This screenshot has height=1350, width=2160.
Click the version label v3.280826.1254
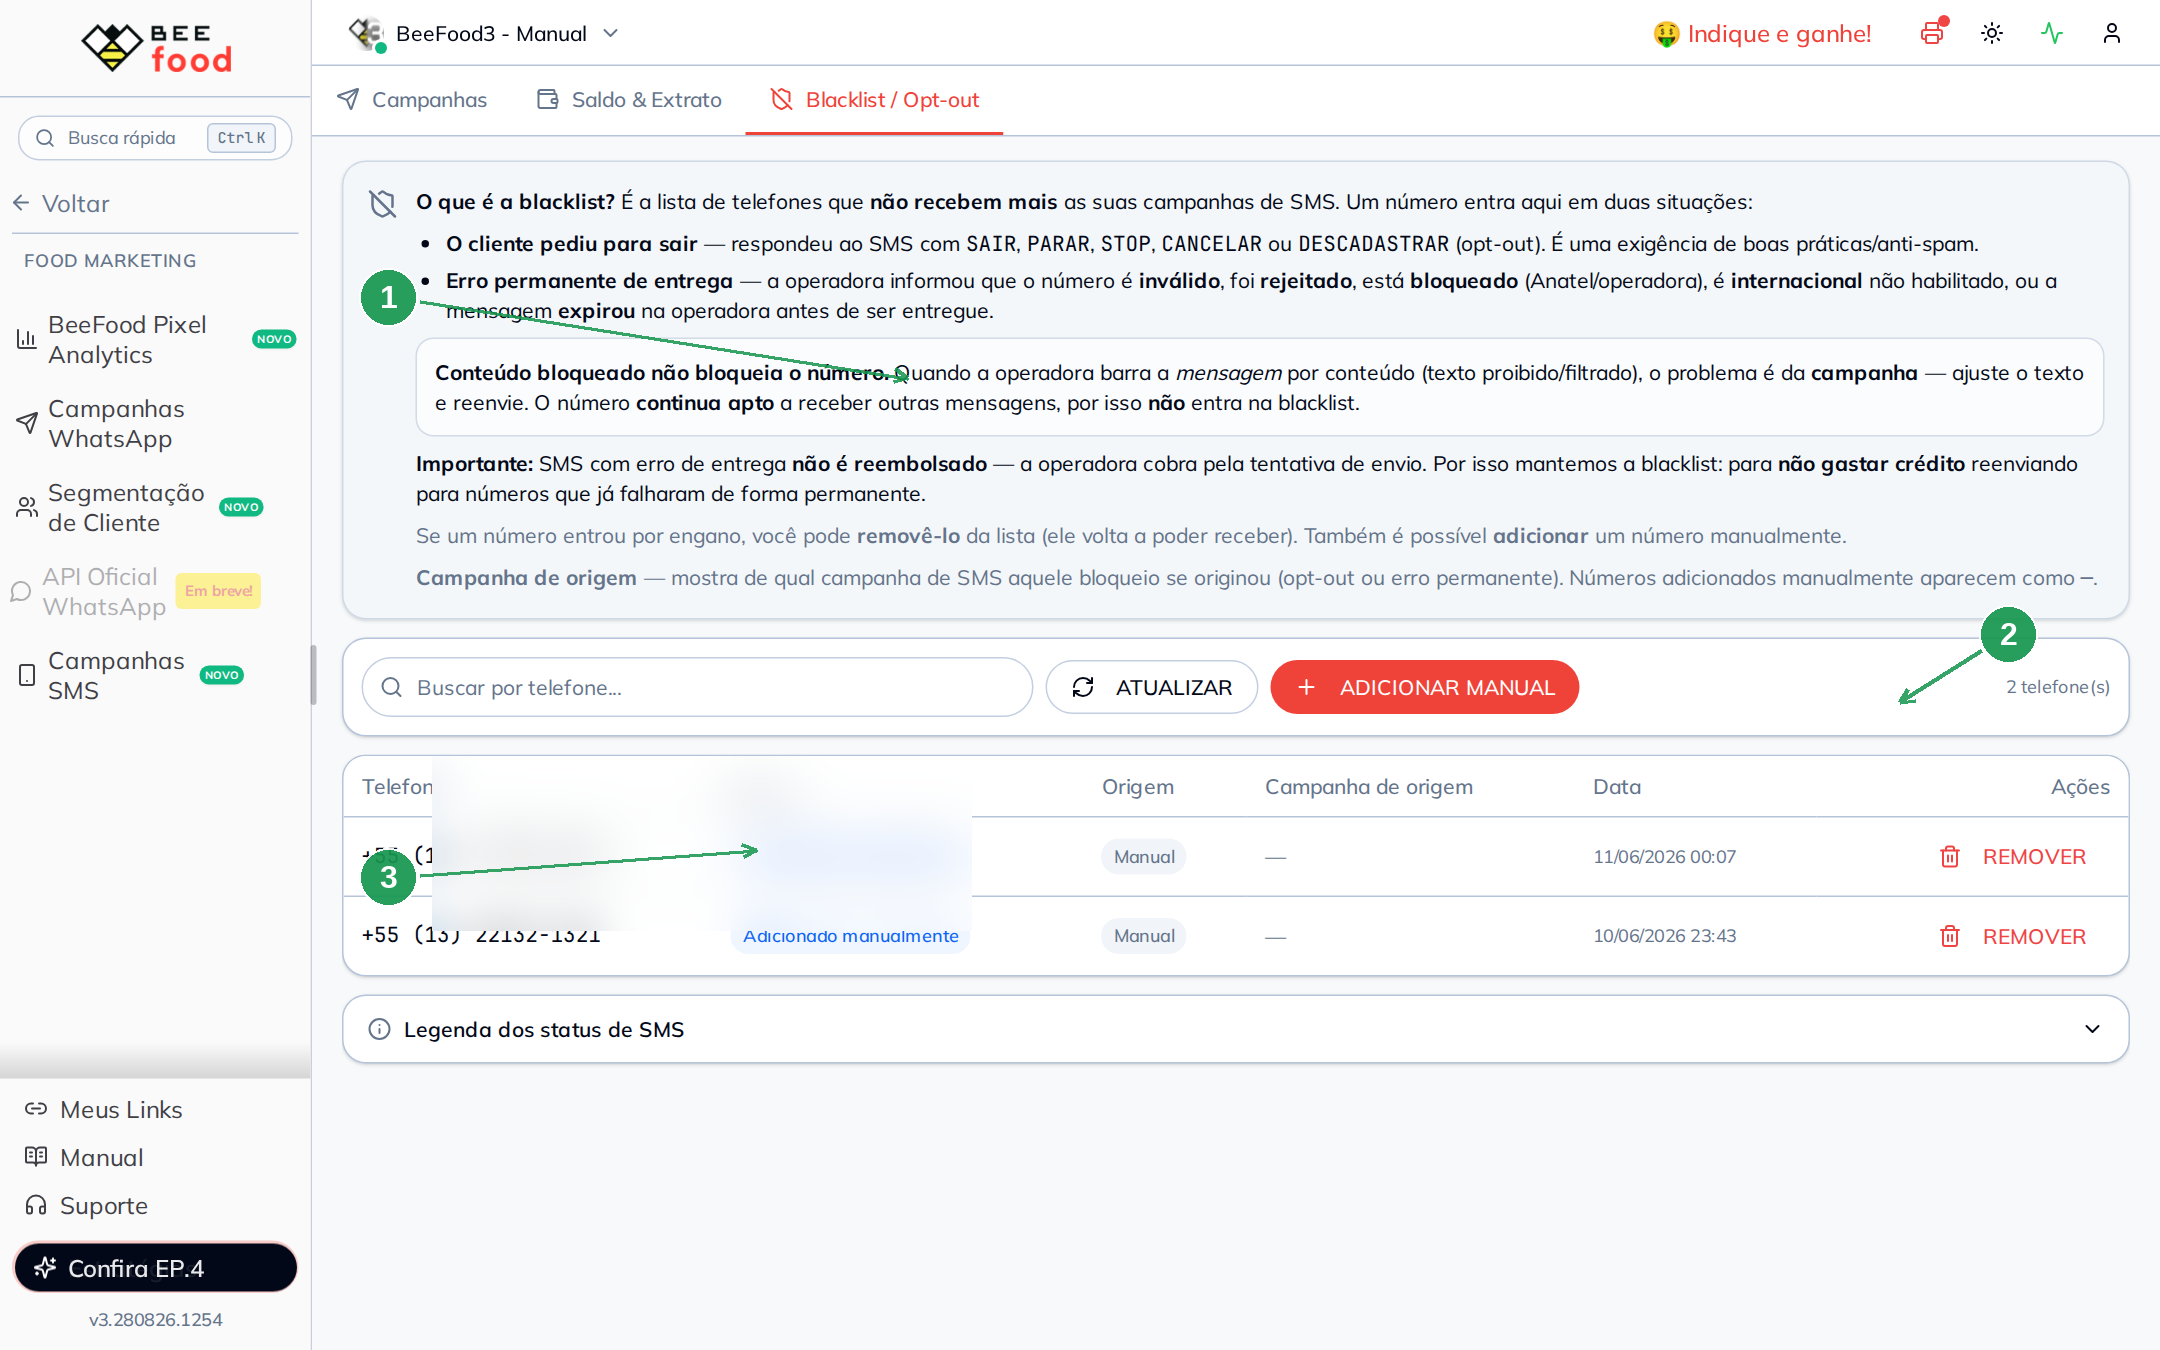tap(155, 1320)
